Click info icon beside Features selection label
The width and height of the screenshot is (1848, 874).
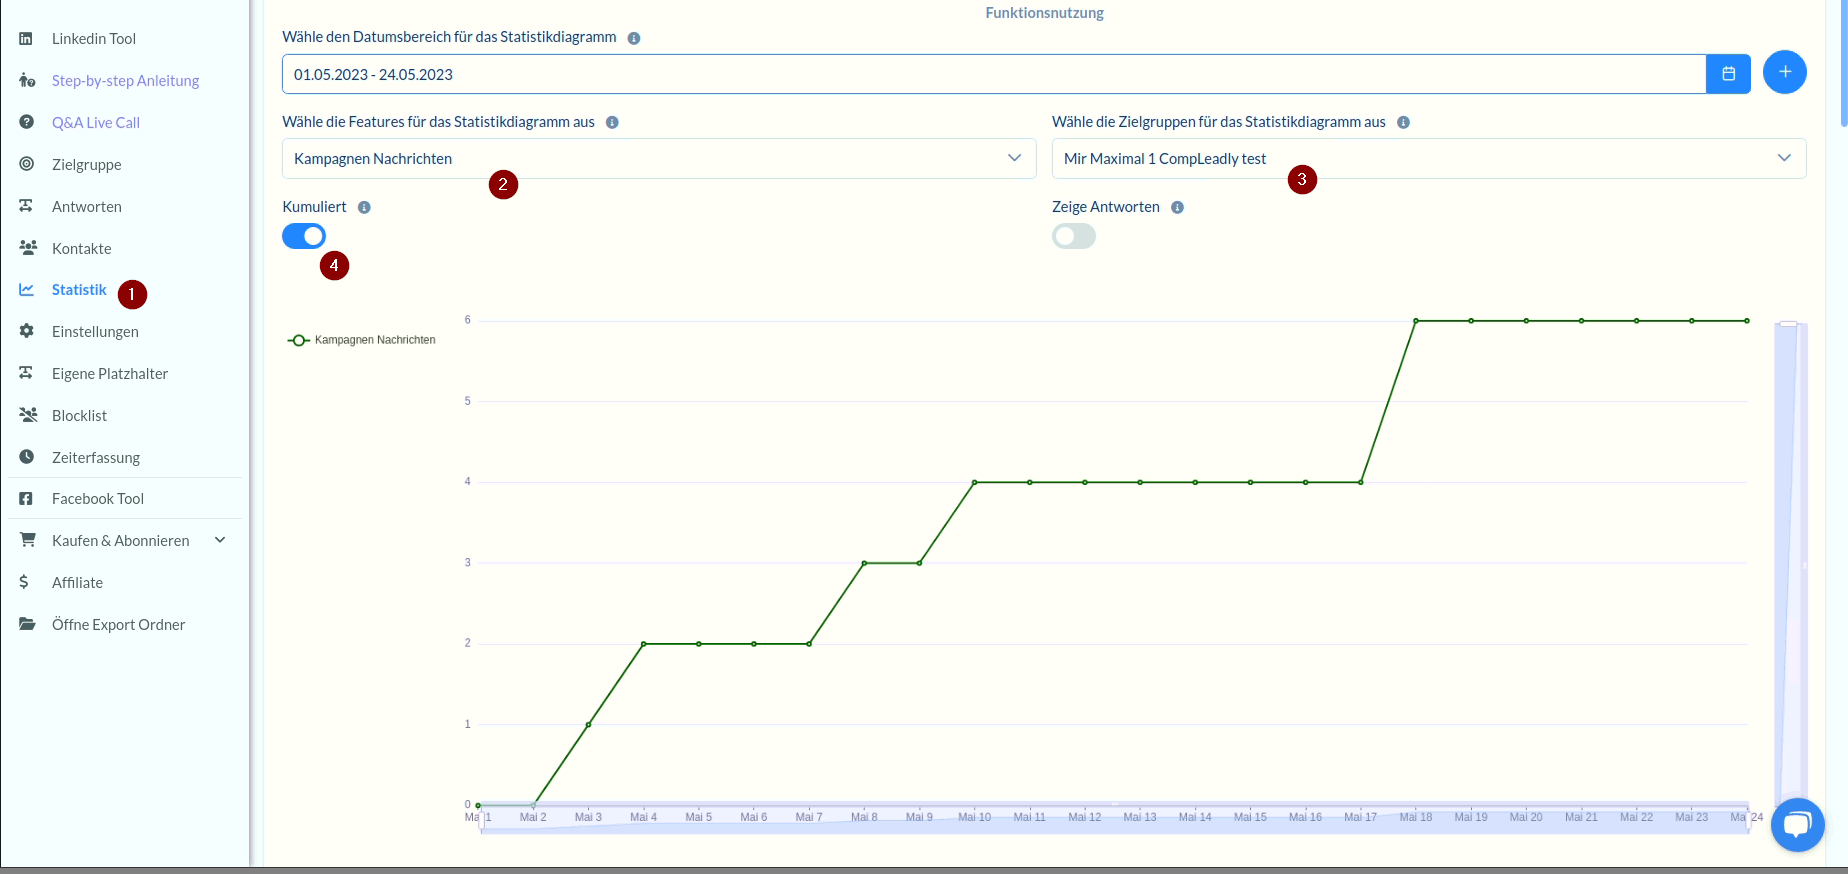tap(612, 123)
